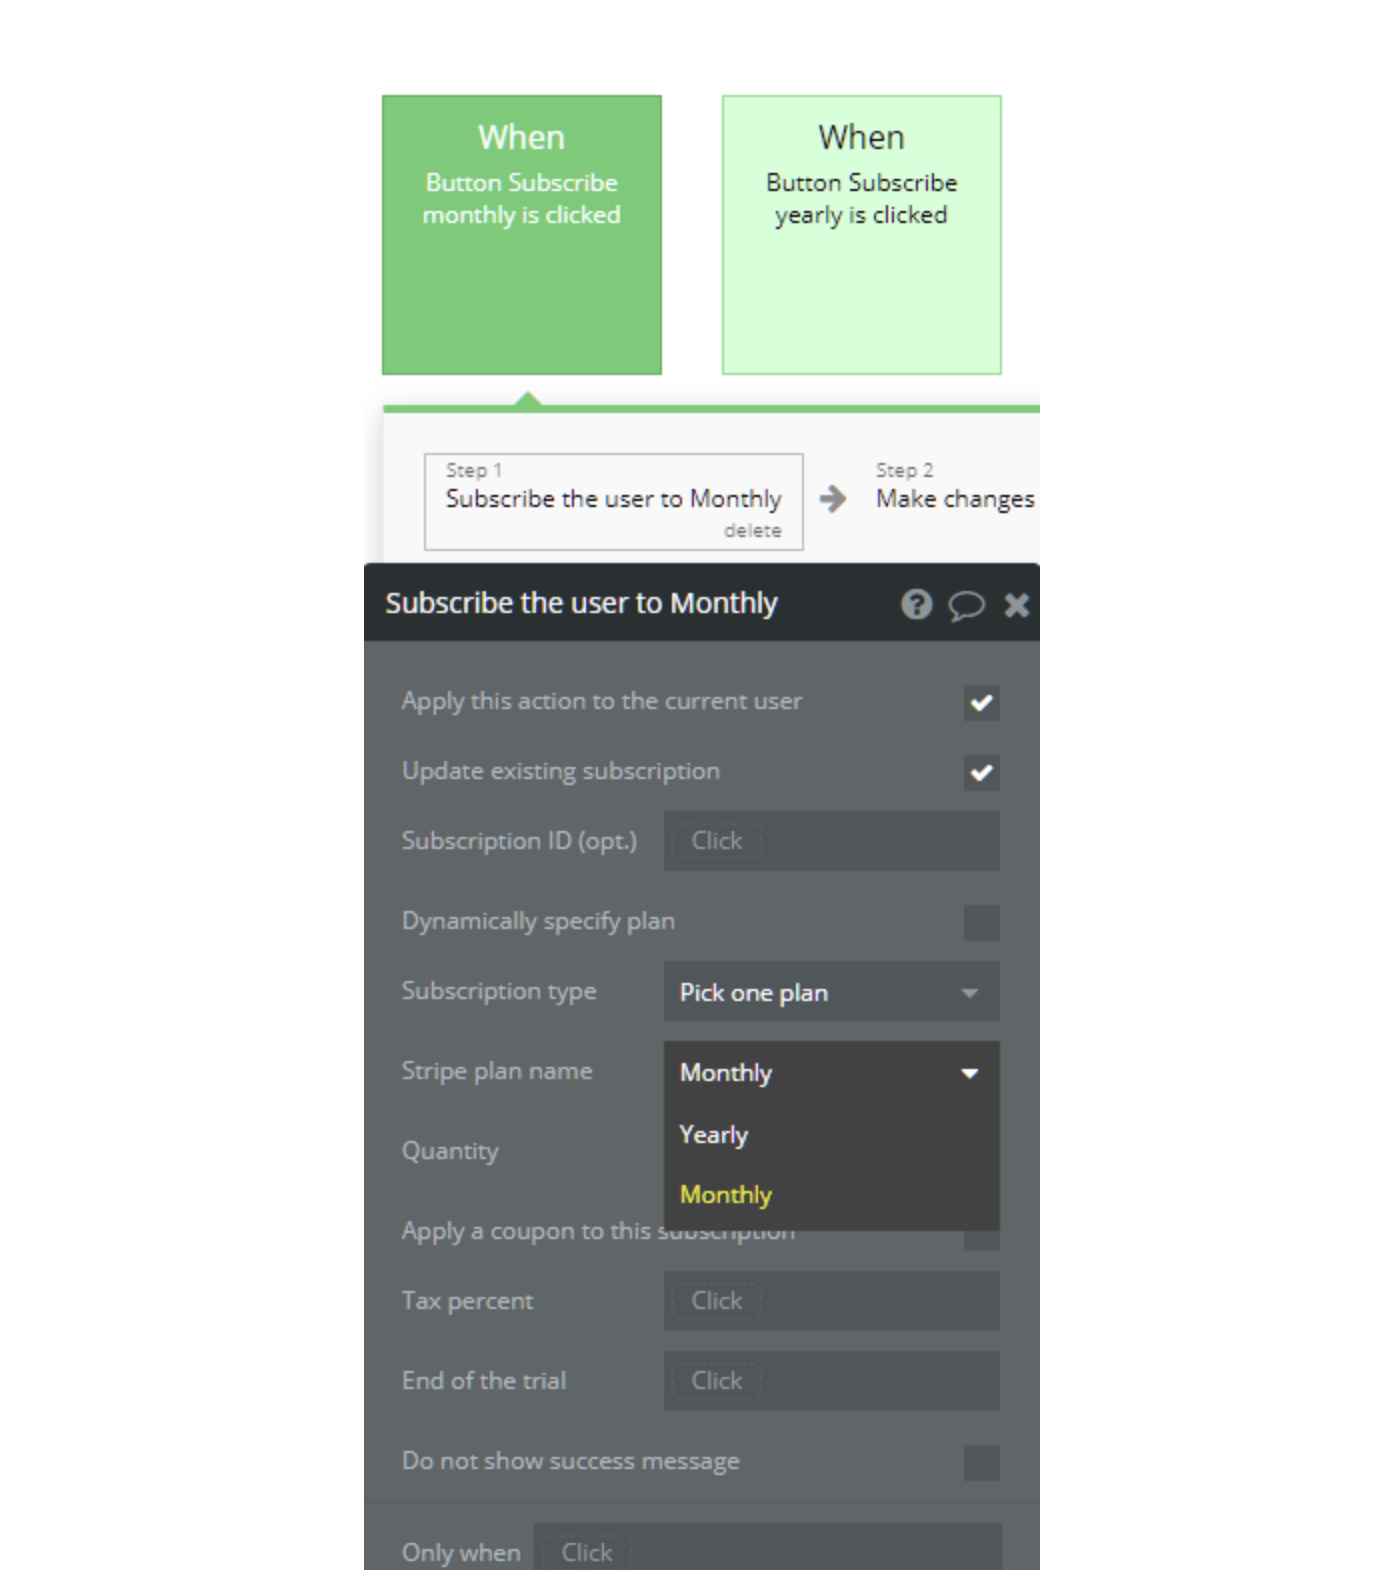Choose Yearly from the plan list

tap(714, 1135)
